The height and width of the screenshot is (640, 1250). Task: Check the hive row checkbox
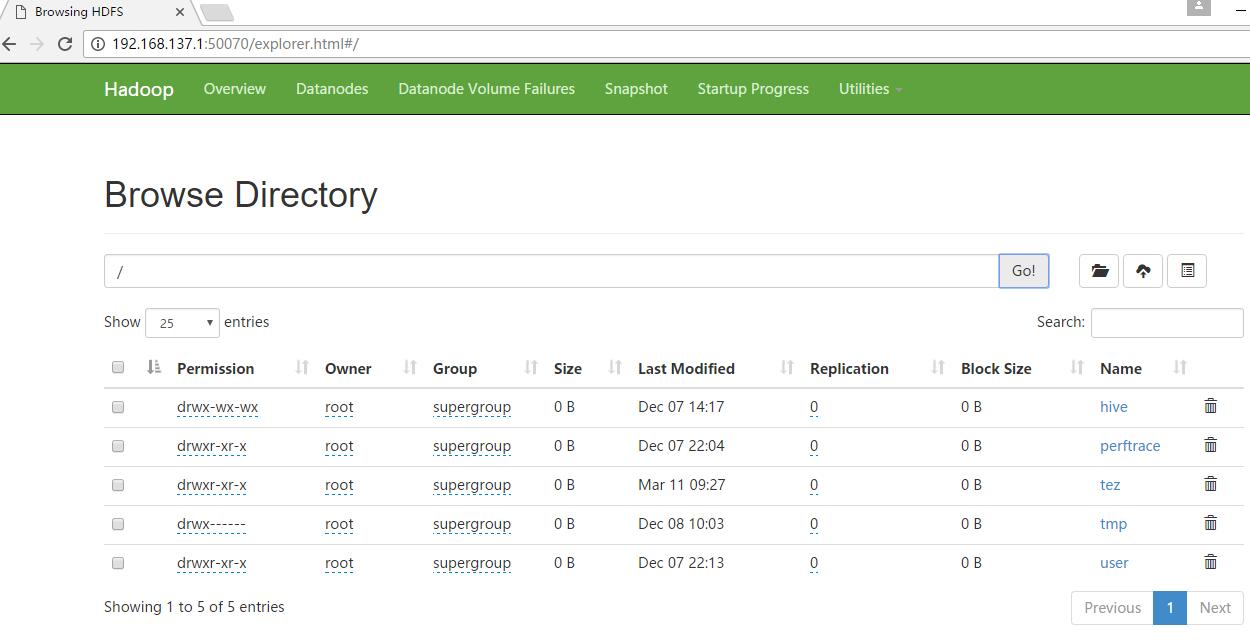click(118, 407)
